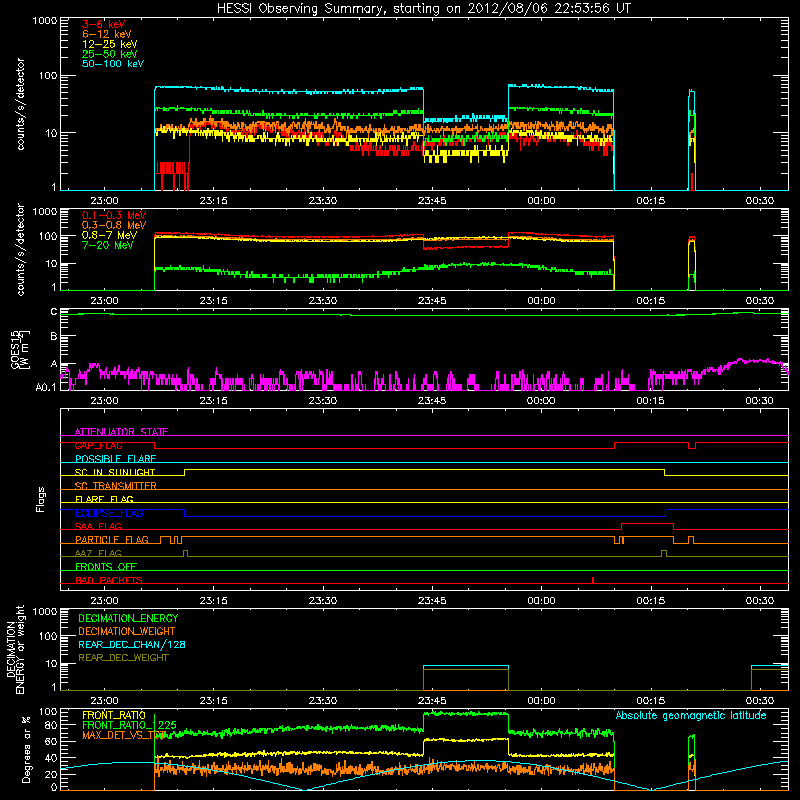The width and height of the screenshot is (800, 800).
Task: Click the 00:15 tick in the flags panel
Action: point(651,601)
